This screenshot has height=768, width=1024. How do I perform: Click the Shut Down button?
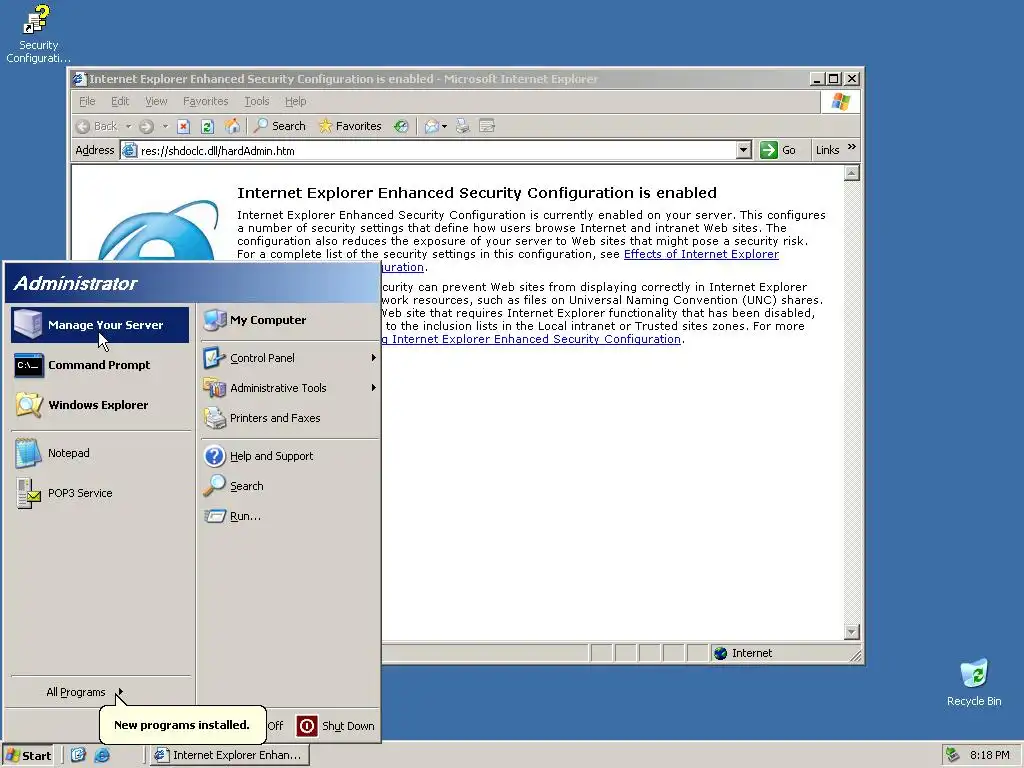pos(336,726)
